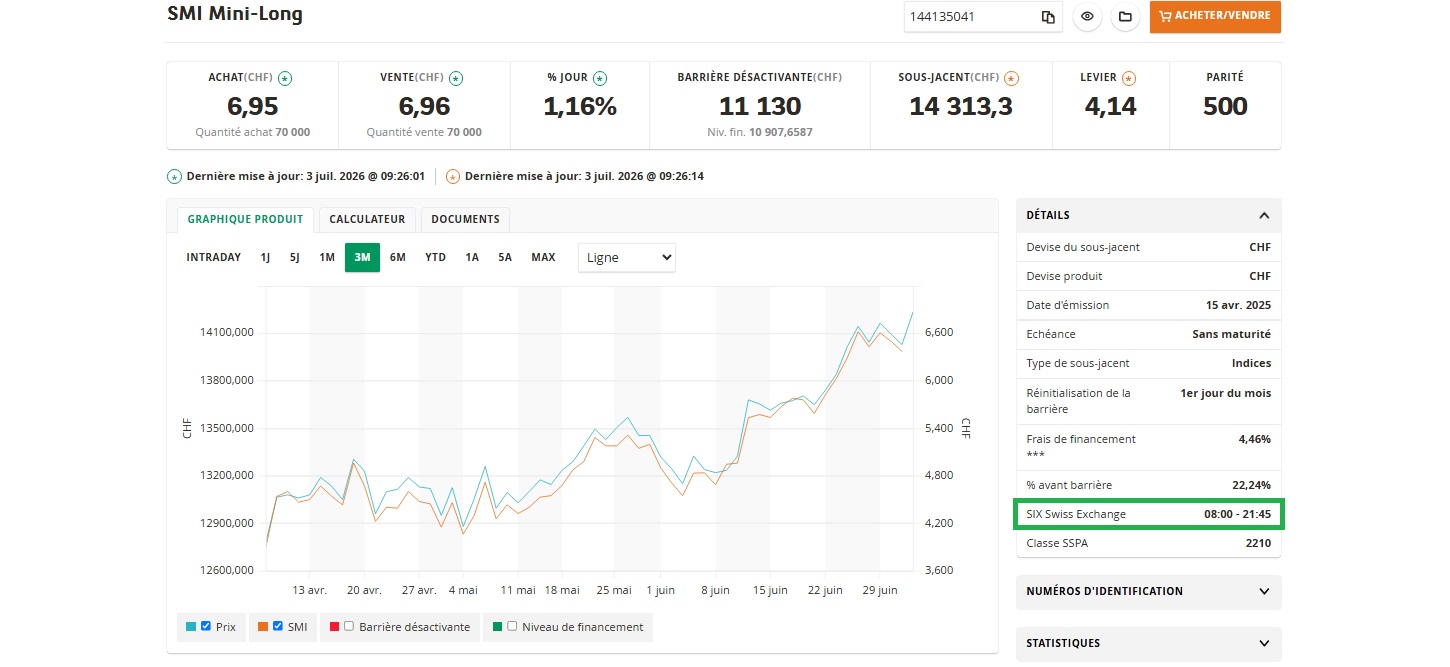This screenshot has width=1450, height=667.
Task: Select the 3M chart period
Action: coord(362,257)
